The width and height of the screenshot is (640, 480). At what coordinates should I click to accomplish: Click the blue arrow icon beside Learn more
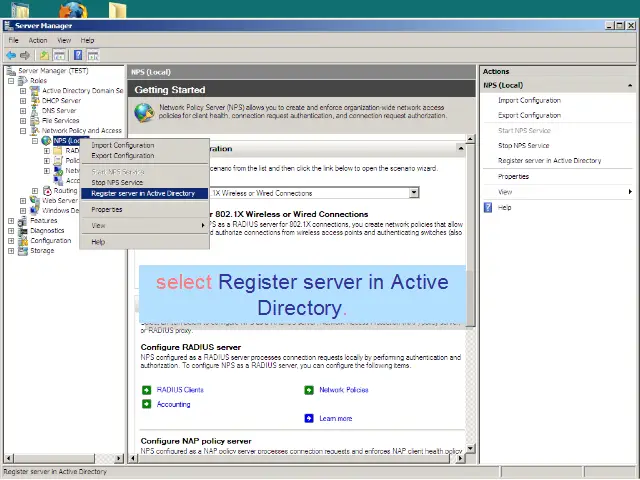(309, 418)
